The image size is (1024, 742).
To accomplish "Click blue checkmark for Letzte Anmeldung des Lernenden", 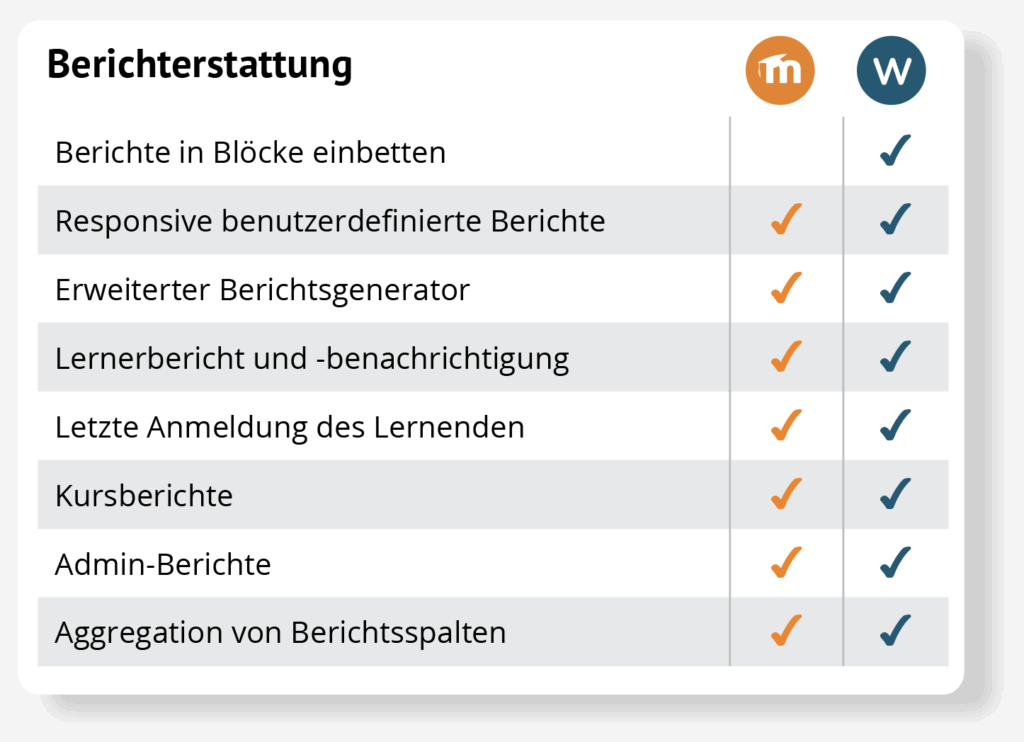I will (x=895, y=426).
